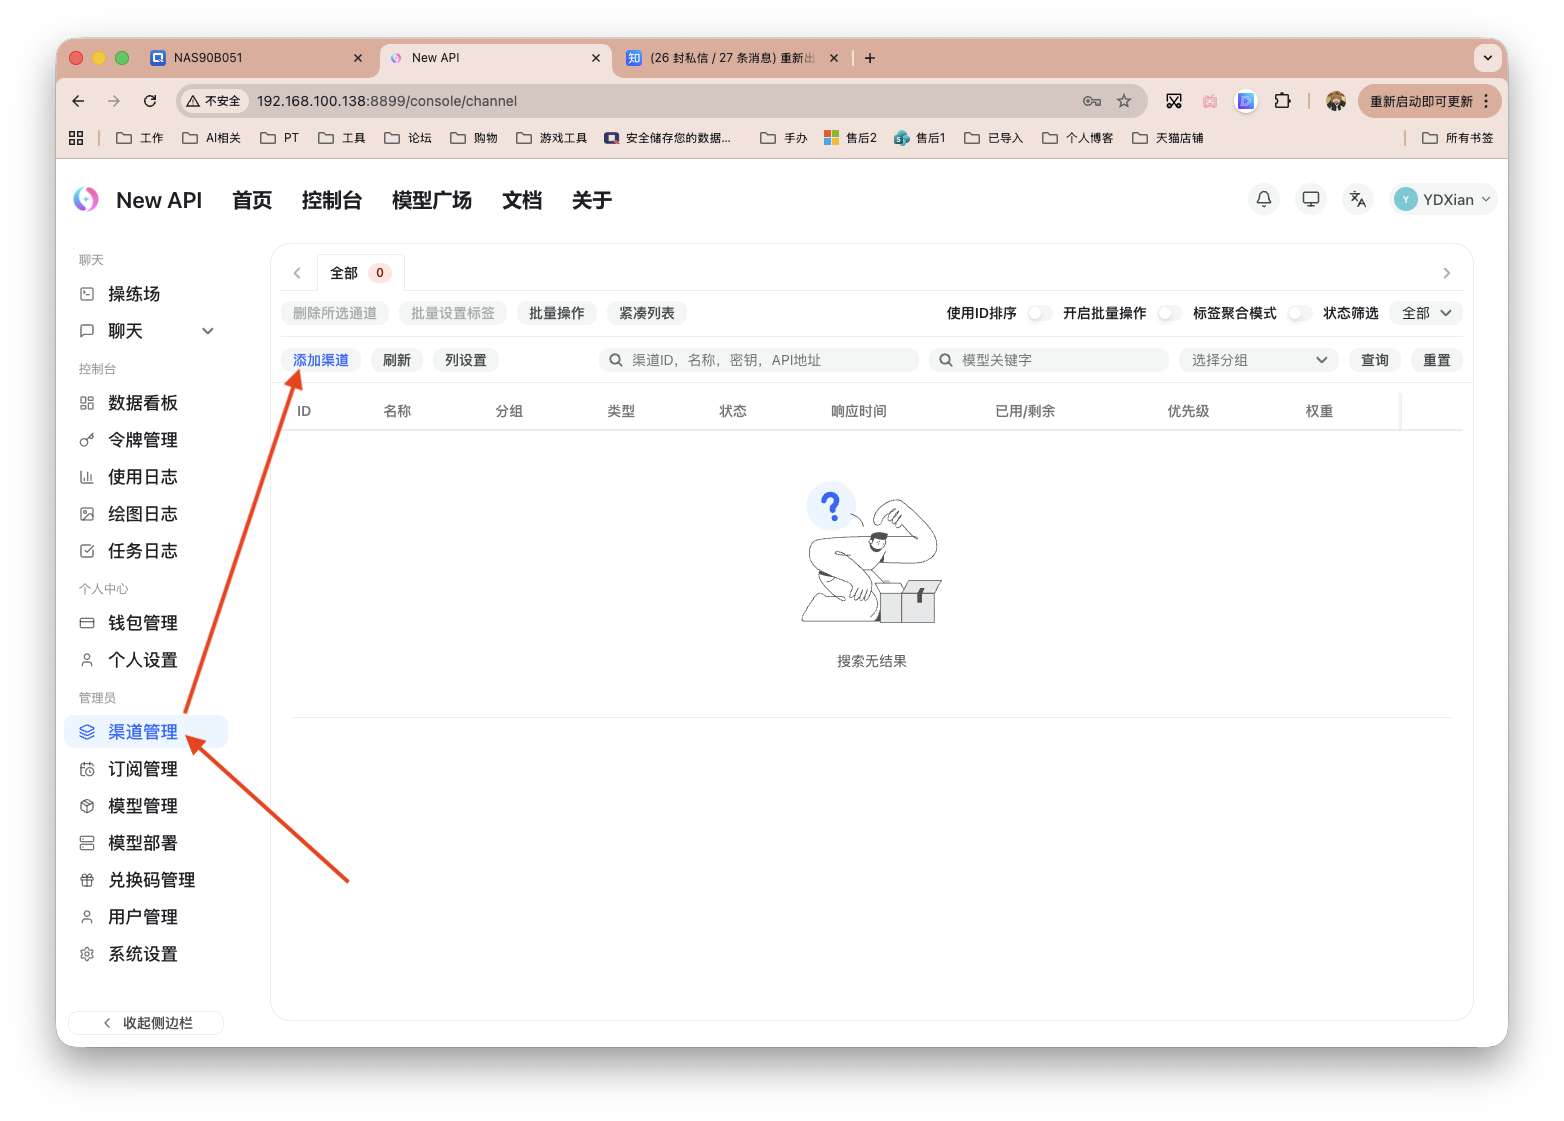Switch to the 全部 channel tab
The height and width of the screenshot is (1121, 1564).
pyautogui.click(x=345, y=272)
